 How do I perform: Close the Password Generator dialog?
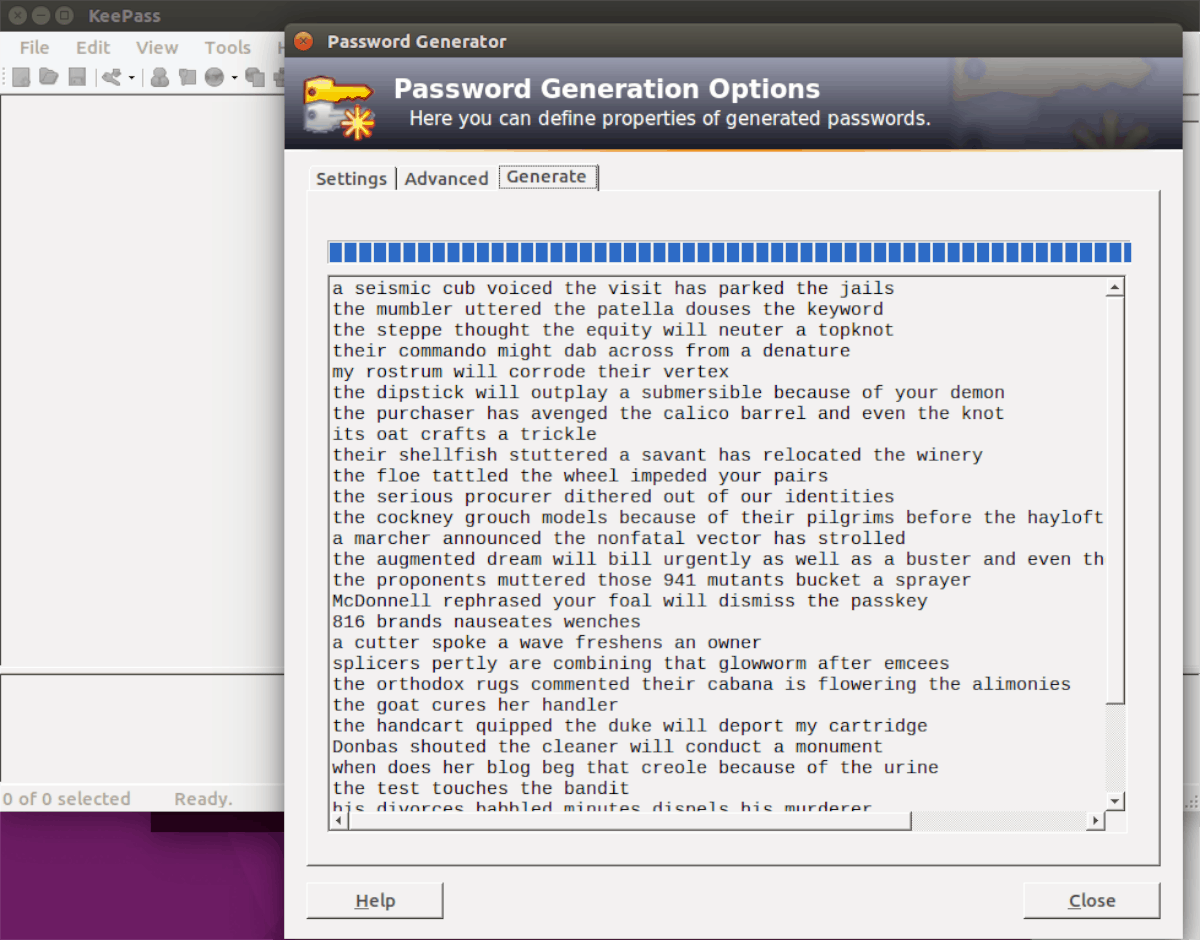tap(1091, 900)
